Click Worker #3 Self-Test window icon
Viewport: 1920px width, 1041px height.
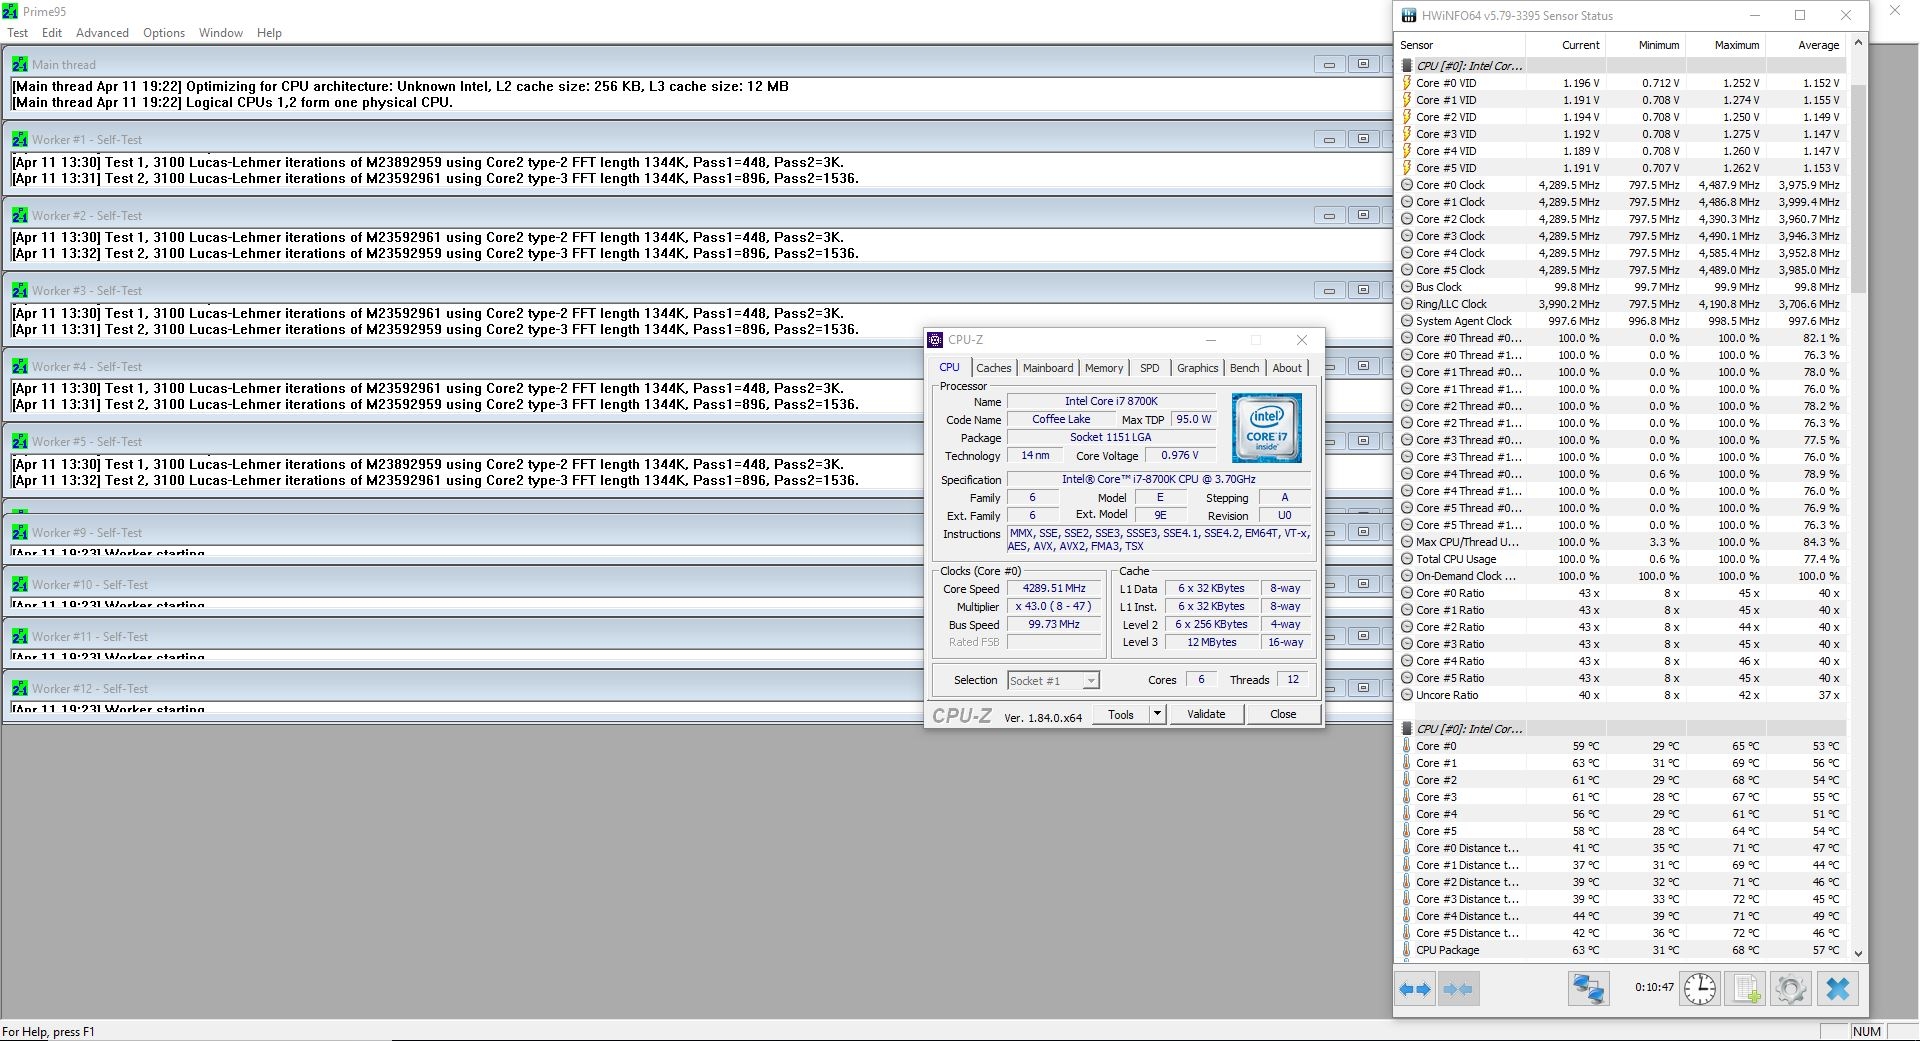(20, 290)
